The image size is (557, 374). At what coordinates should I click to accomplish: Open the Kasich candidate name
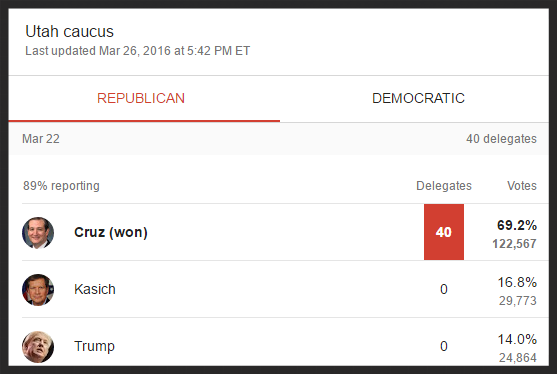95,289
